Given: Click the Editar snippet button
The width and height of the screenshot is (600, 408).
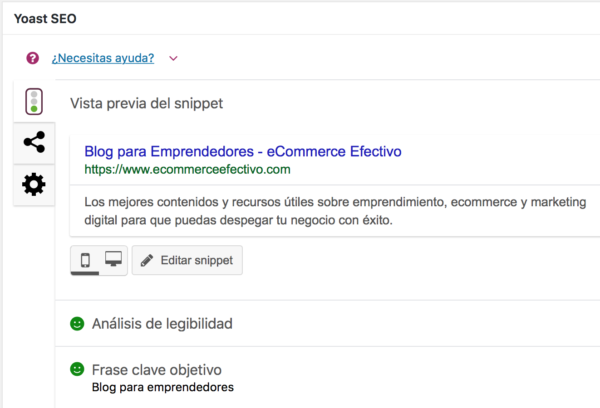Looking at the screenshot, I should pos(187,260).
